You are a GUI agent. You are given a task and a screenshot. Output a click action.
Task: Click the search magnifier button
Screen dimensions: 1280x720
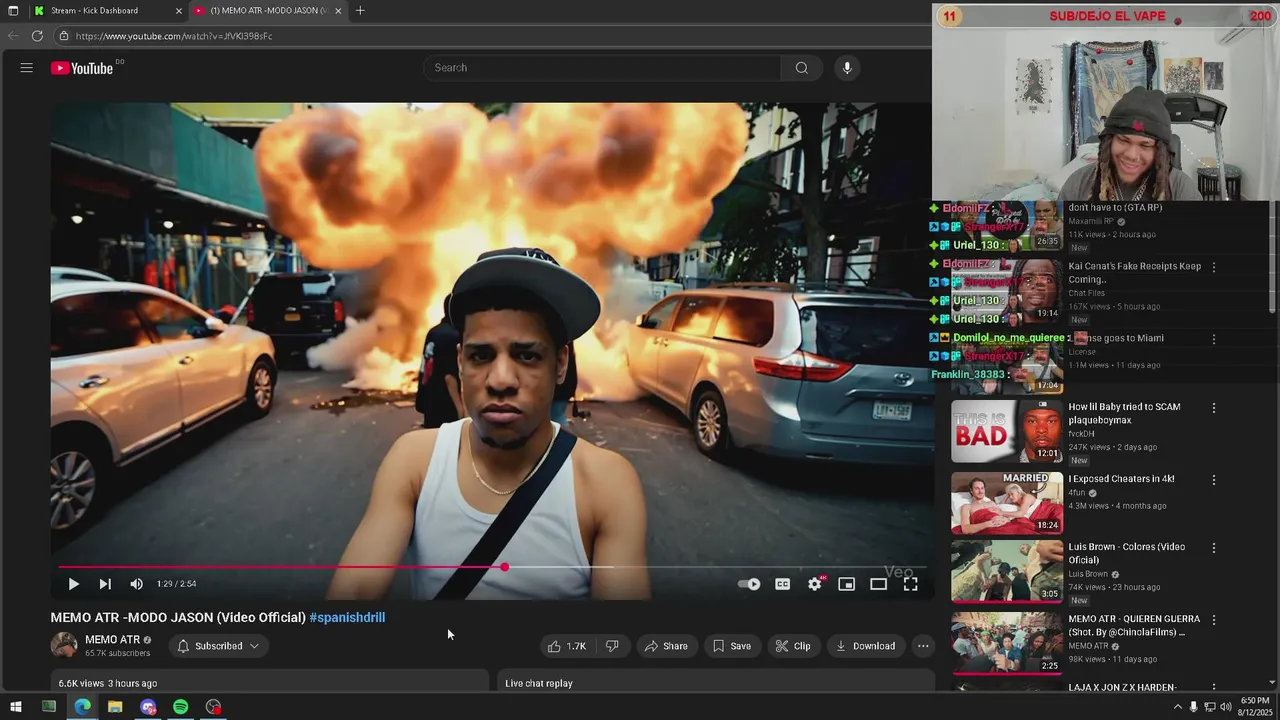click(x=801, y=68)
